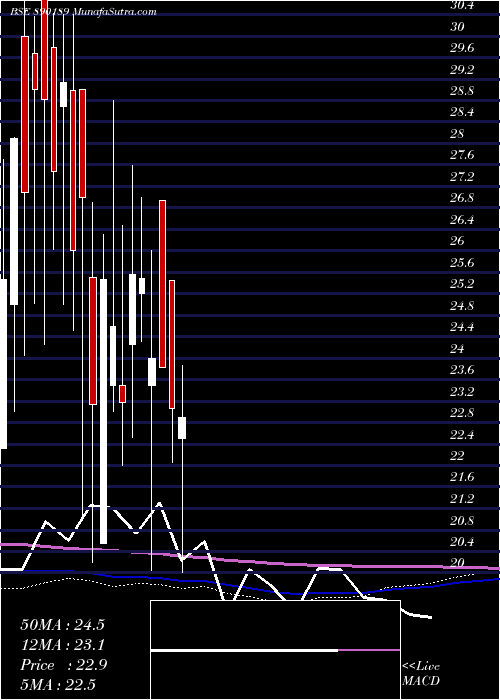Click the lower MACD panel box
Screen dimensions: 500x700
(x=275, y=675)
